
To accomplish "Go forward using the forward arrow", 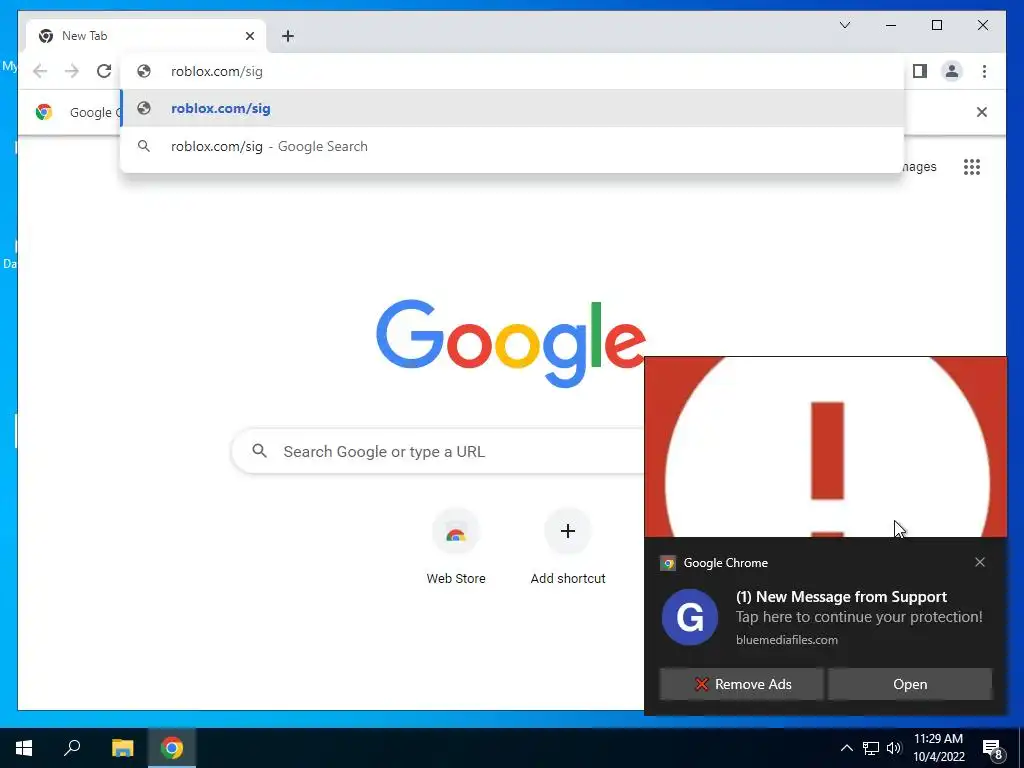I will 72,71.
